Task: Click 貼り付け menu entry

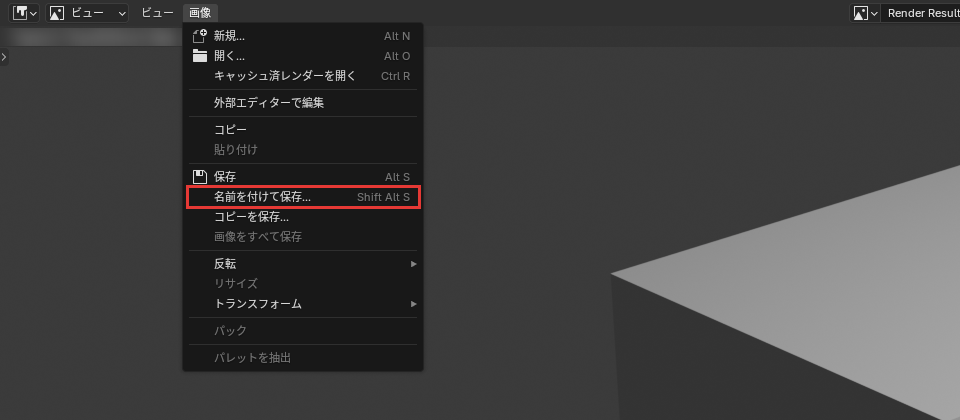Action: point(302,149)
